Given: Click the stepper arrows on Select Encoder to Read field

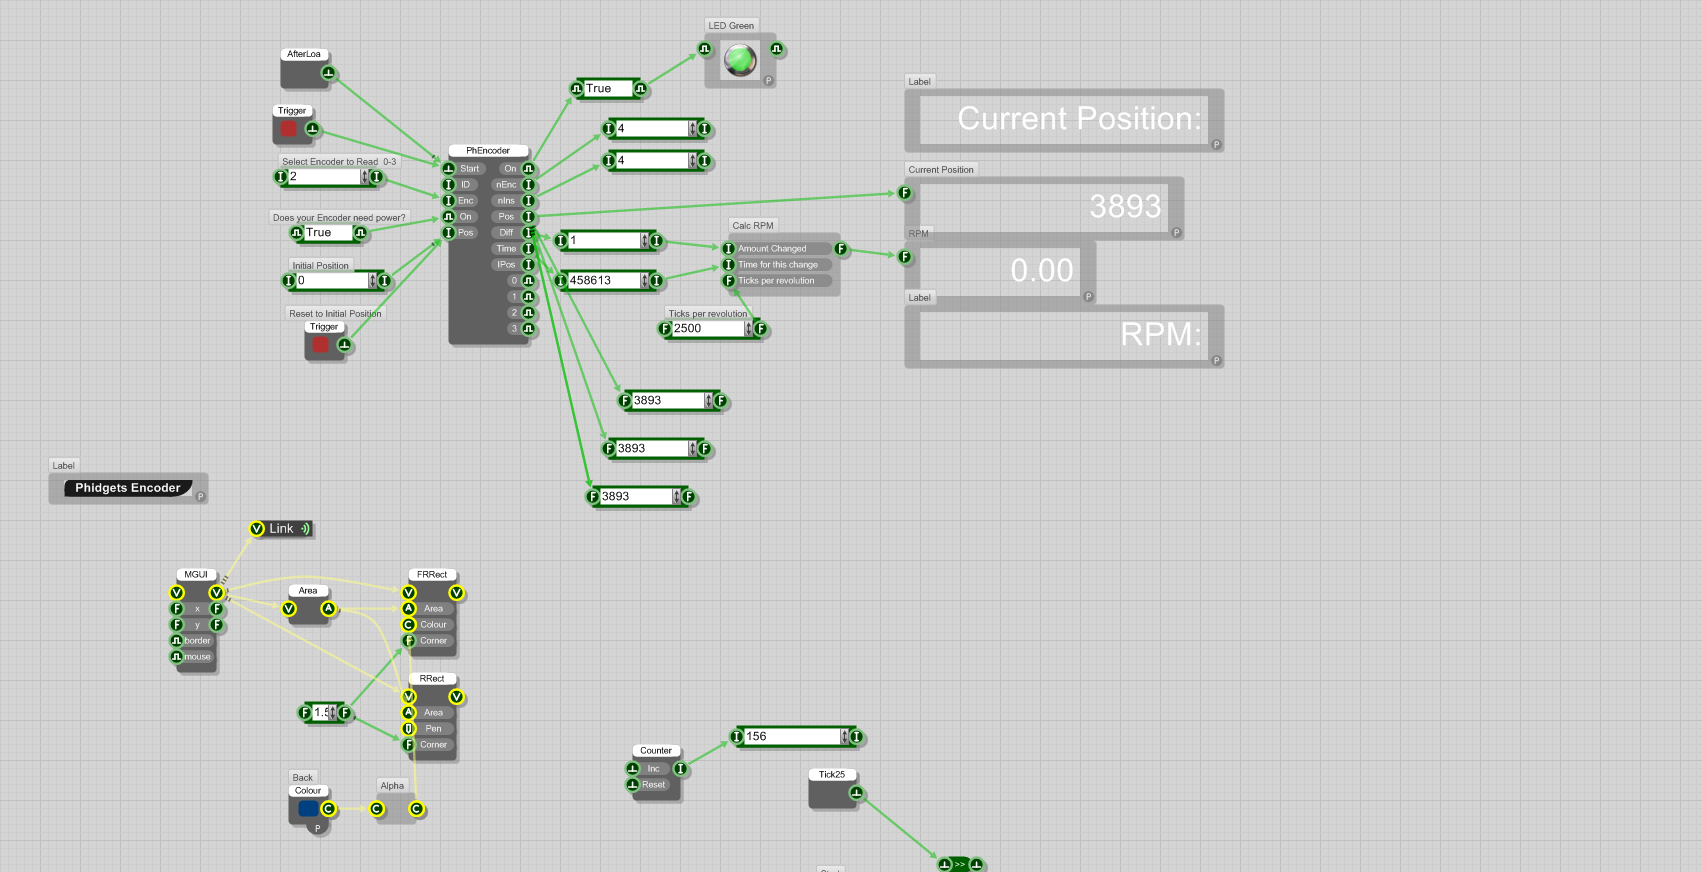Looking at the screenshot, I should click(x=364, y=177).
